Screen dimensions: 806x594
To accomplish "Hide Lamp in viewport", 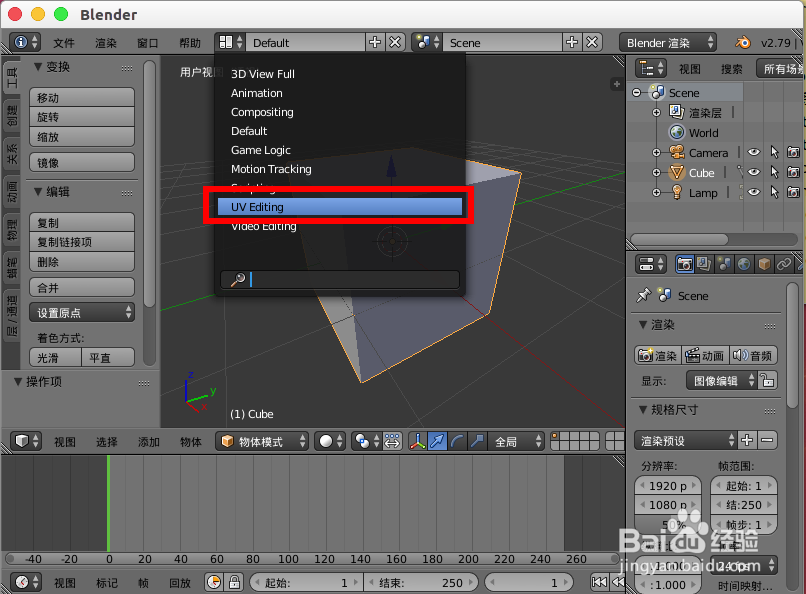I will pyautogui.click(x=754, y=192).
